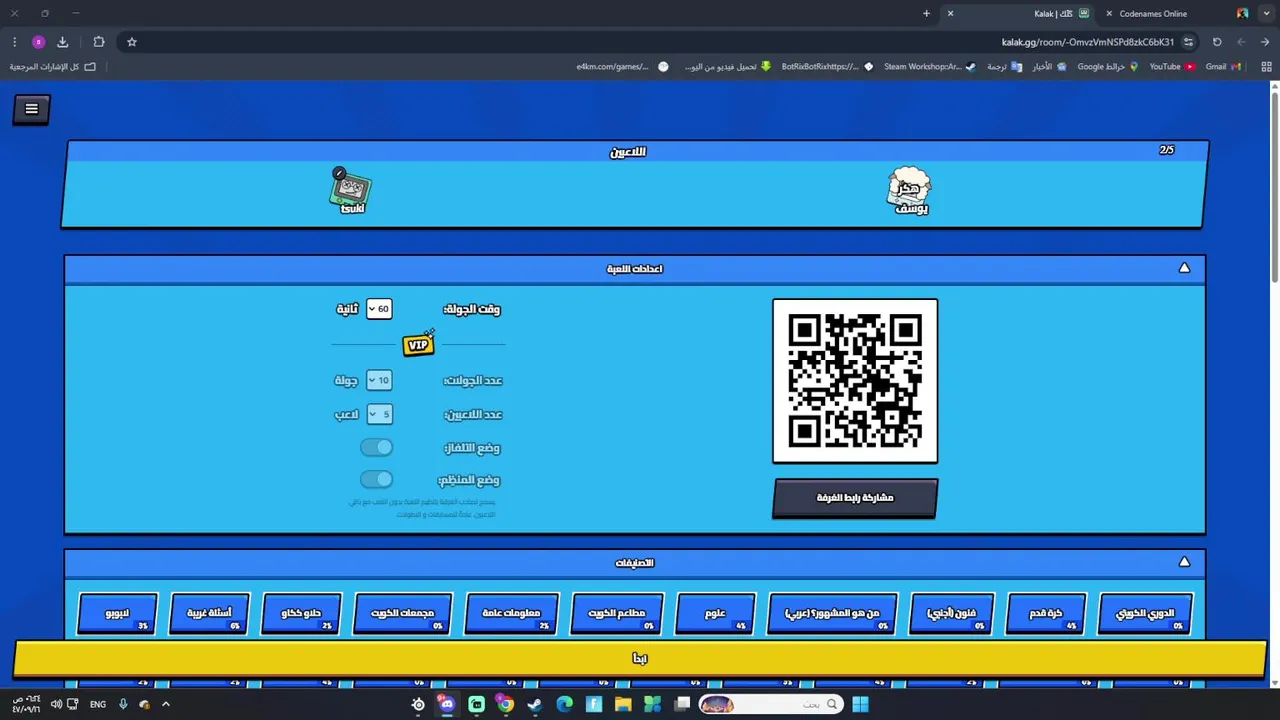Open the Windows Start button in the taskbar
Image resolution: width=1280 pixels, height=720 pixels.
coord(860,704)
